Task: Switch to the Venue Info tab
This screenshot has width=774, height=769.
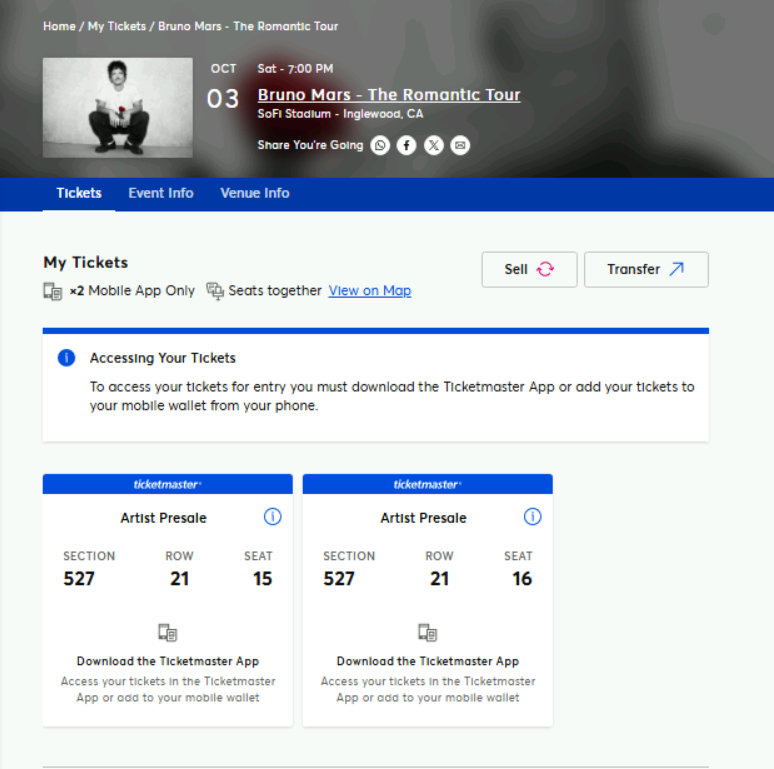Action: (255, 193)
